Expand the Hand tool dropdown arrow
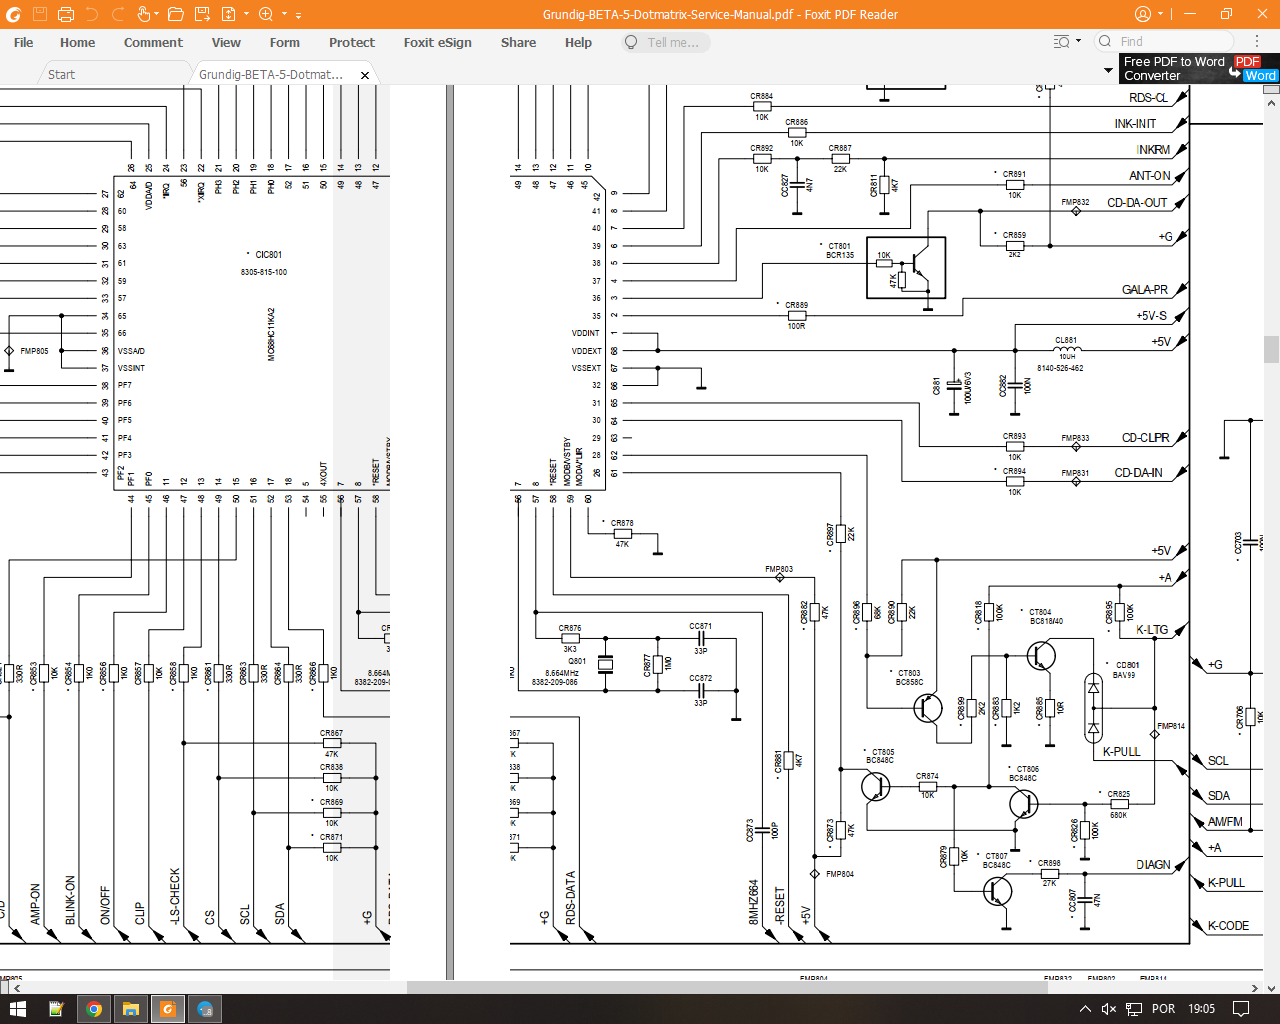The height and width of the screenshot is (1024, 1280). click(158, 15)
